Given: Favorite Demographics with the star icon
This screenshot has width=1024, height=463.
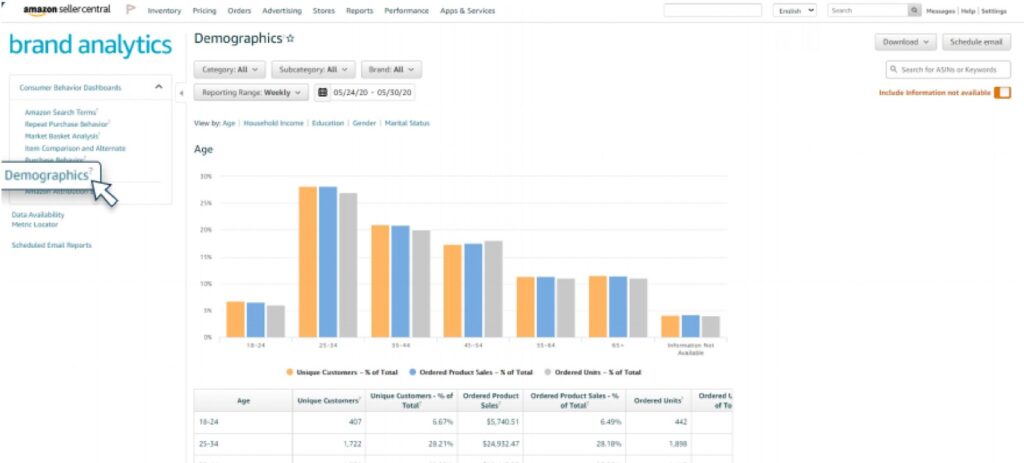Looking at the screenshot, I should [290, 39].
